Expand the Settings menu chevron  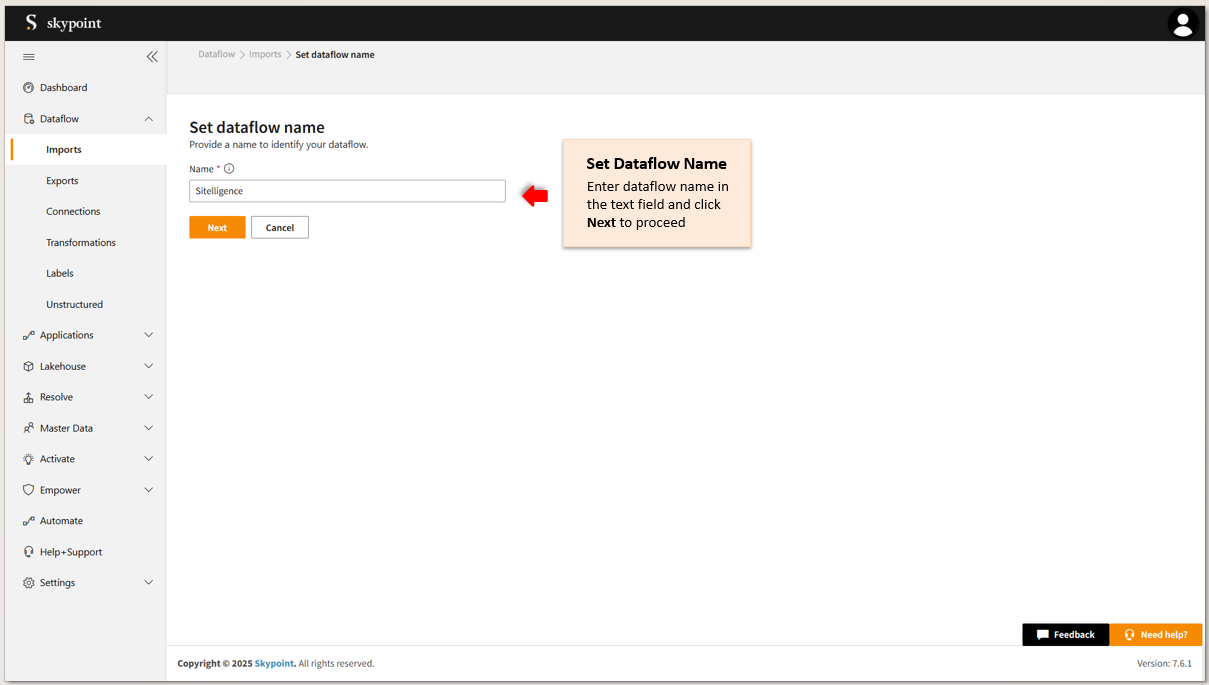pos(149,583)
